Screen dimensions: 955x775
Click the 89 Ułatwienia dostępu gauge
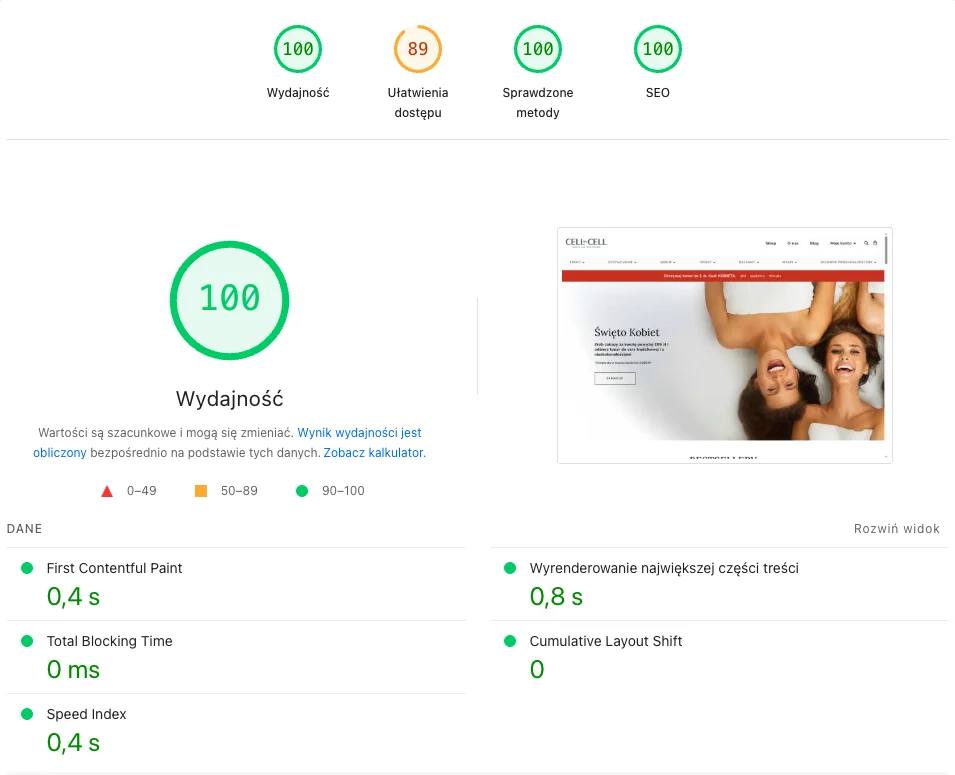pyautogui.click(x=418, y=50)
